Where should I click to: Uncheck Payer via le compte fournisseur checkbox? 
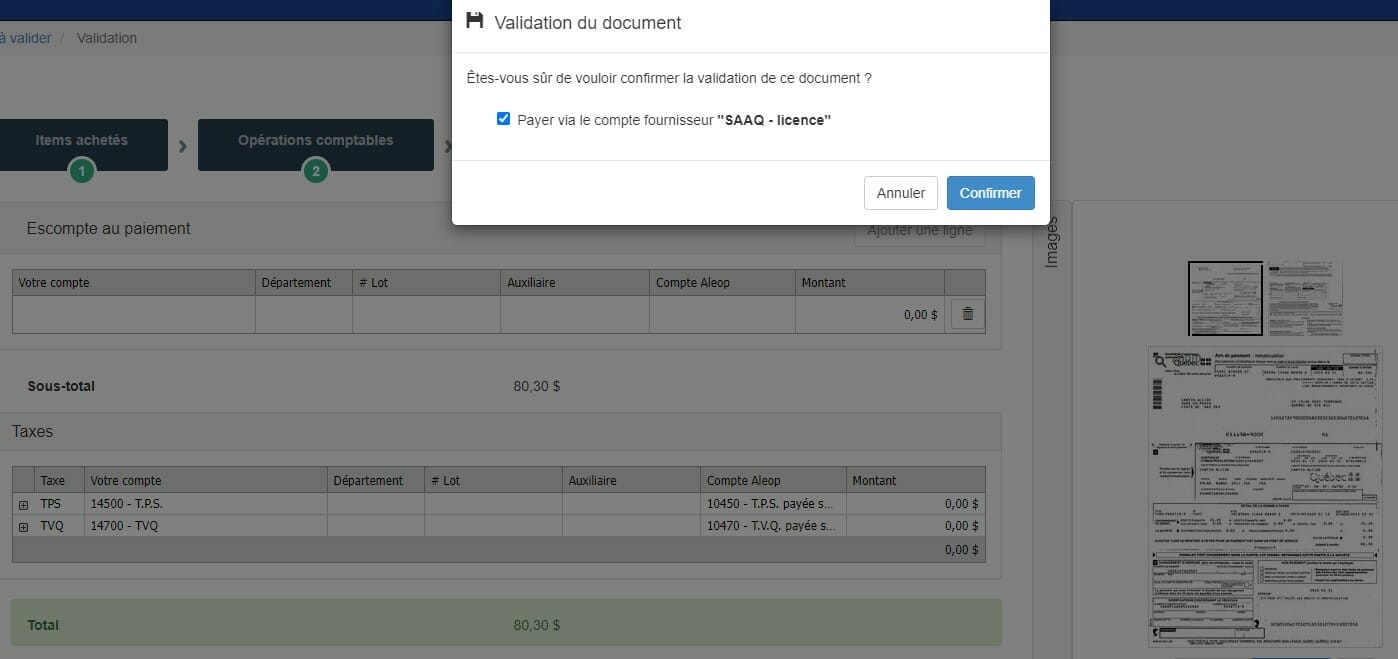[504, 119]
